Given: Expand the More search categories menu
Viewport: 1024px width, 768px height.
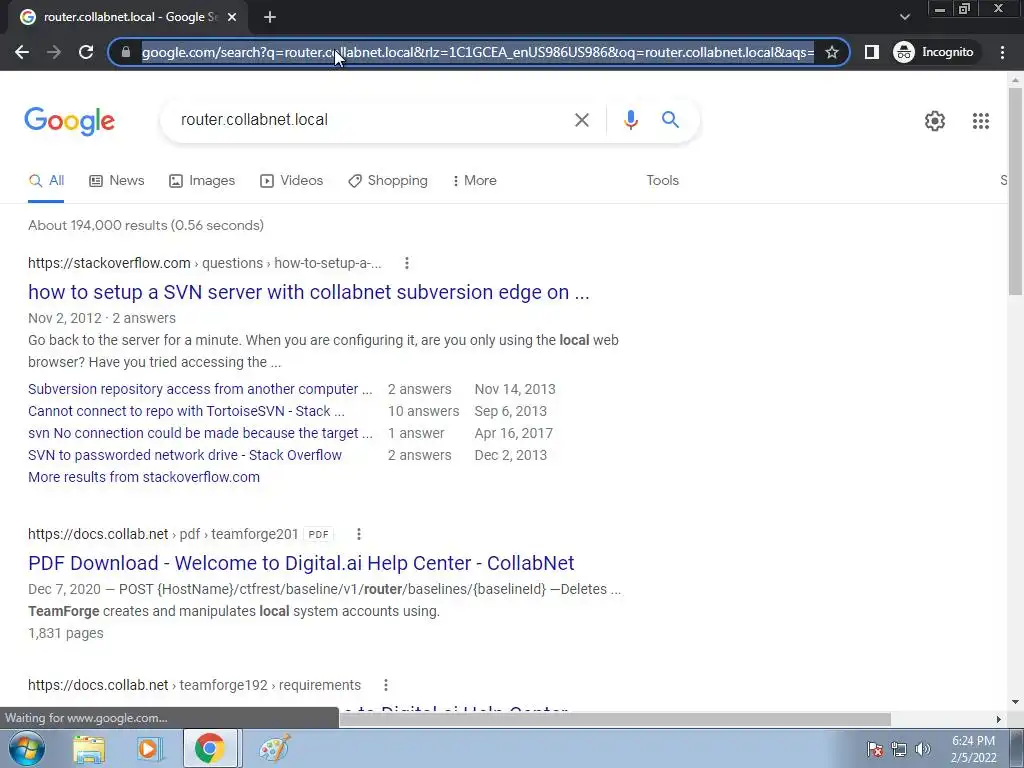Looking at the screenshot, I should tap(475, 181).
